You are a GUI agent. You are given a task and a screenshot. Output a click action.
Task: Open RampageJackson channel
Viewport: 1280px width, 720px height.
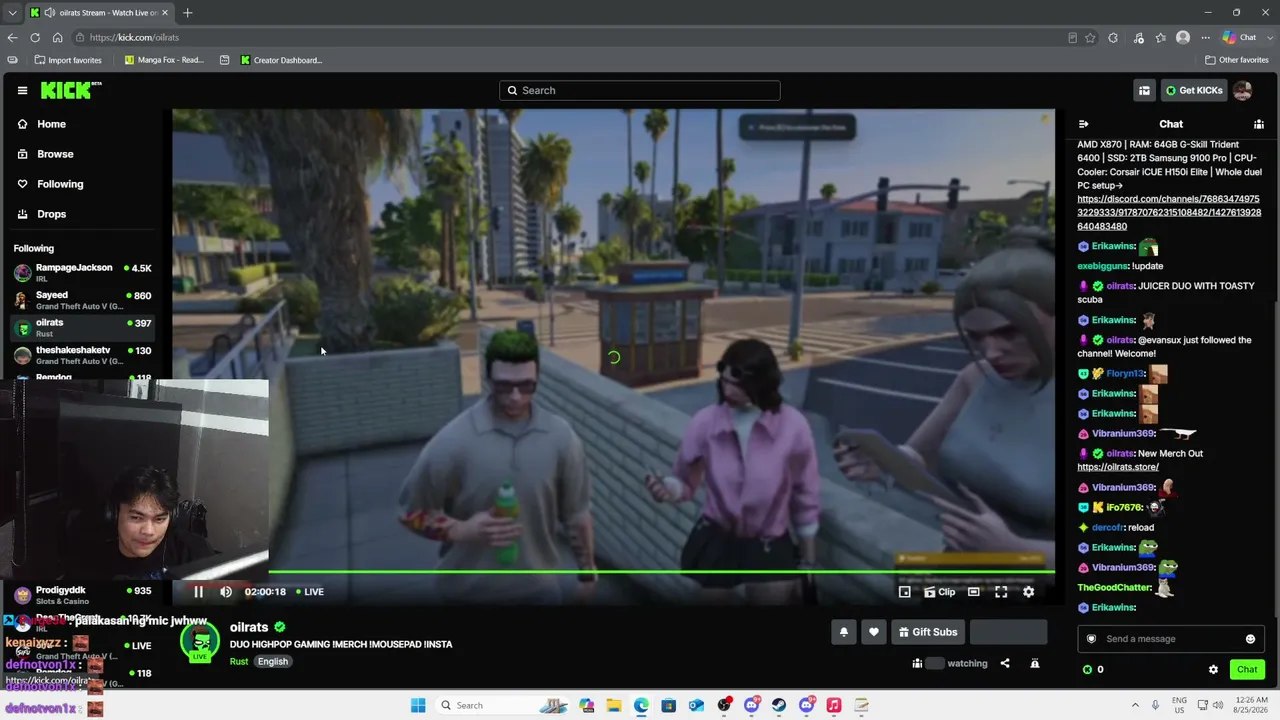(82, 273)
